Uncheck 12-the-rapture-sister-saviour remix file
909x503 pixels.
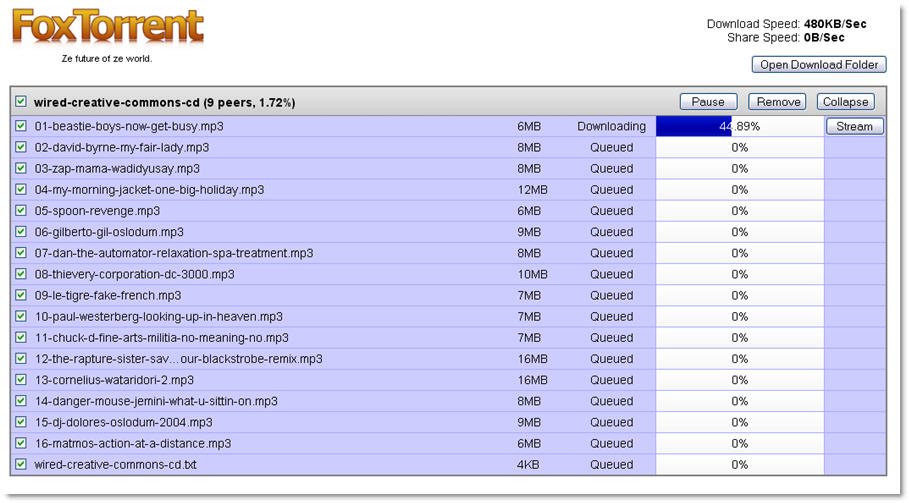pos(21,359)
